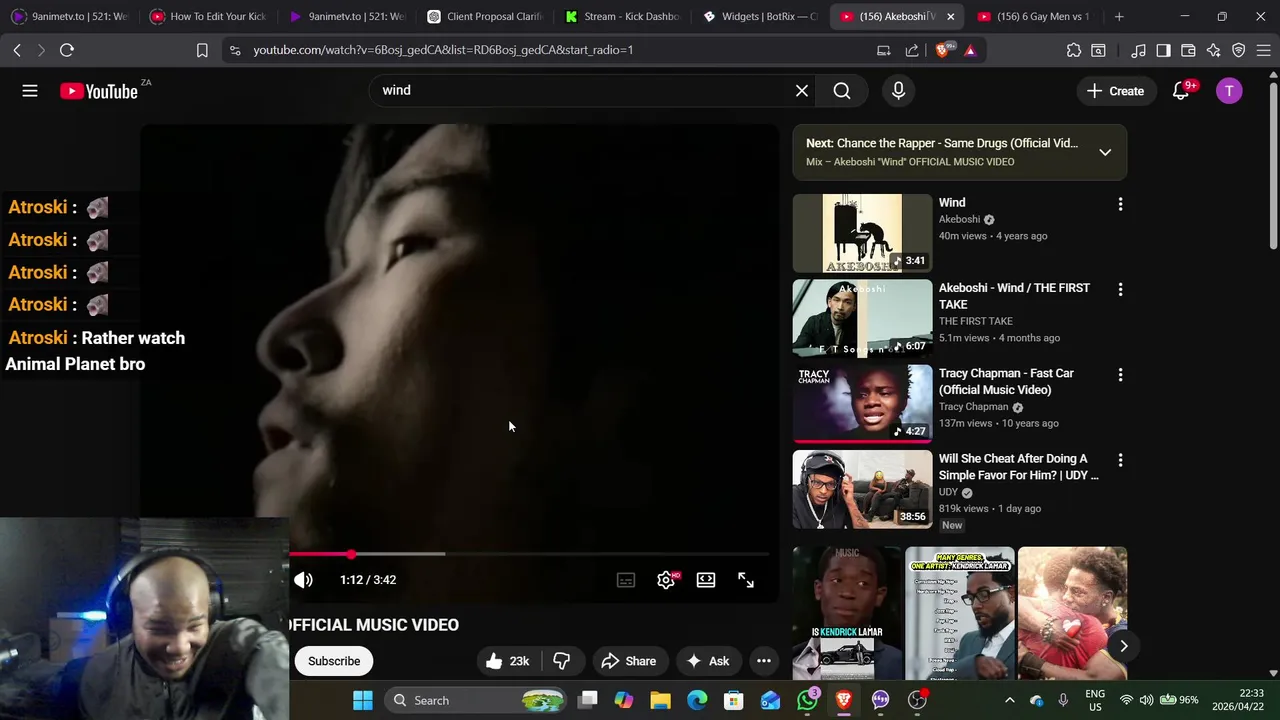
Task: Share this page from the address bar
Action: (x=912, y=50)
